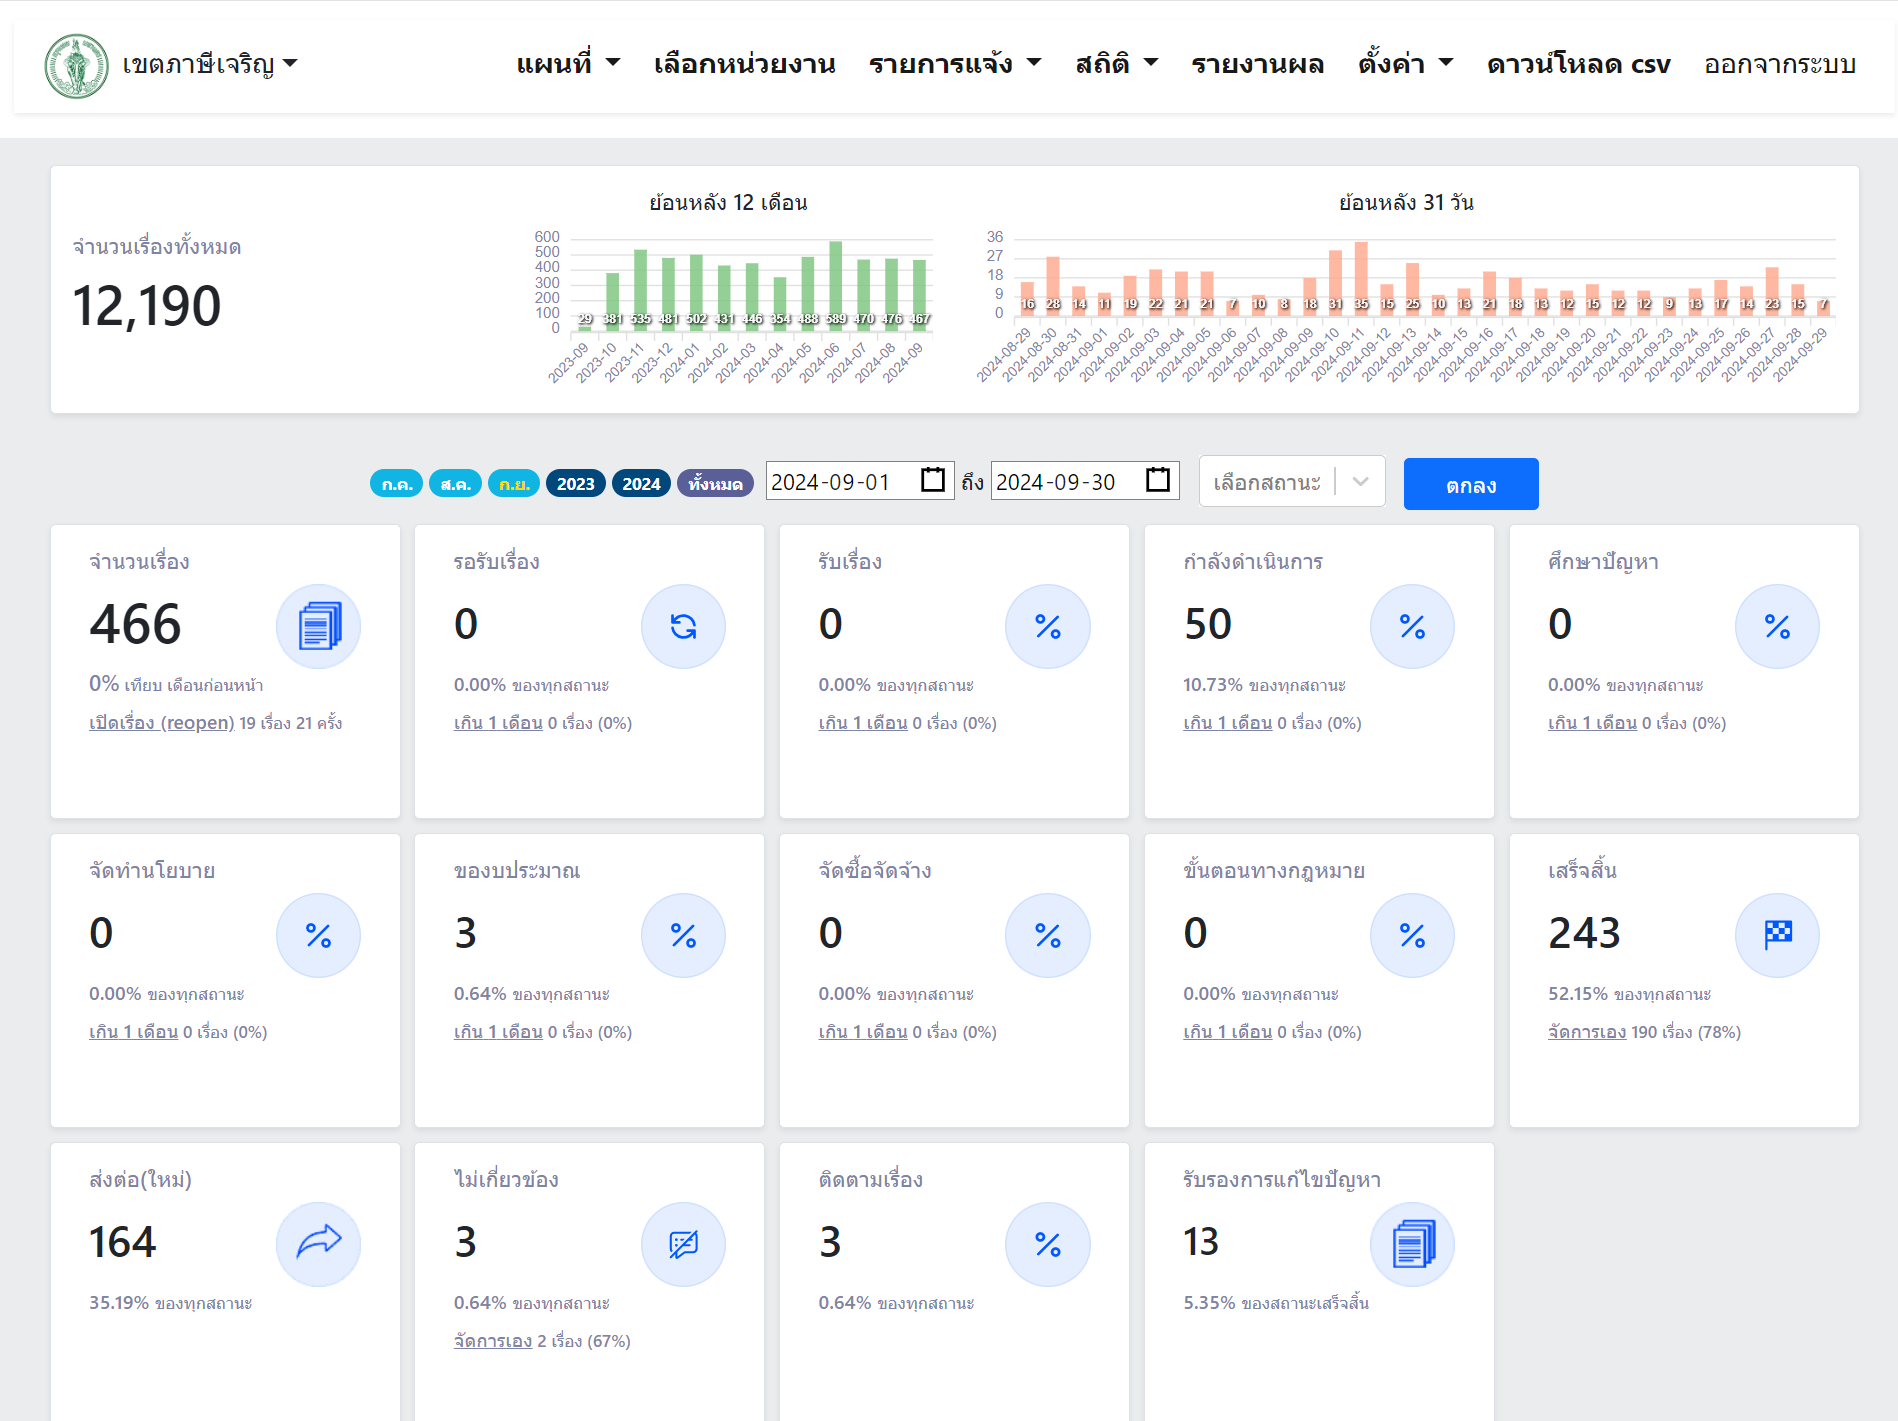This screenshot has width=1898, height=1421.
Task: Expand the รายการแจ้ง menu dropdown
Action: (x=954, y=64)
